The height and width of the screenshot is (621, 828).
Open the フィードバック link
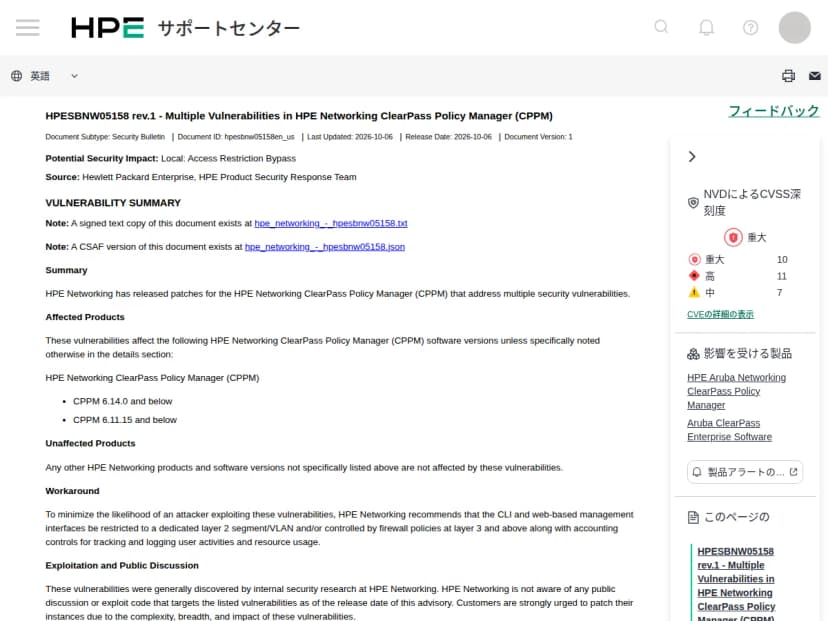coord(774,111)
